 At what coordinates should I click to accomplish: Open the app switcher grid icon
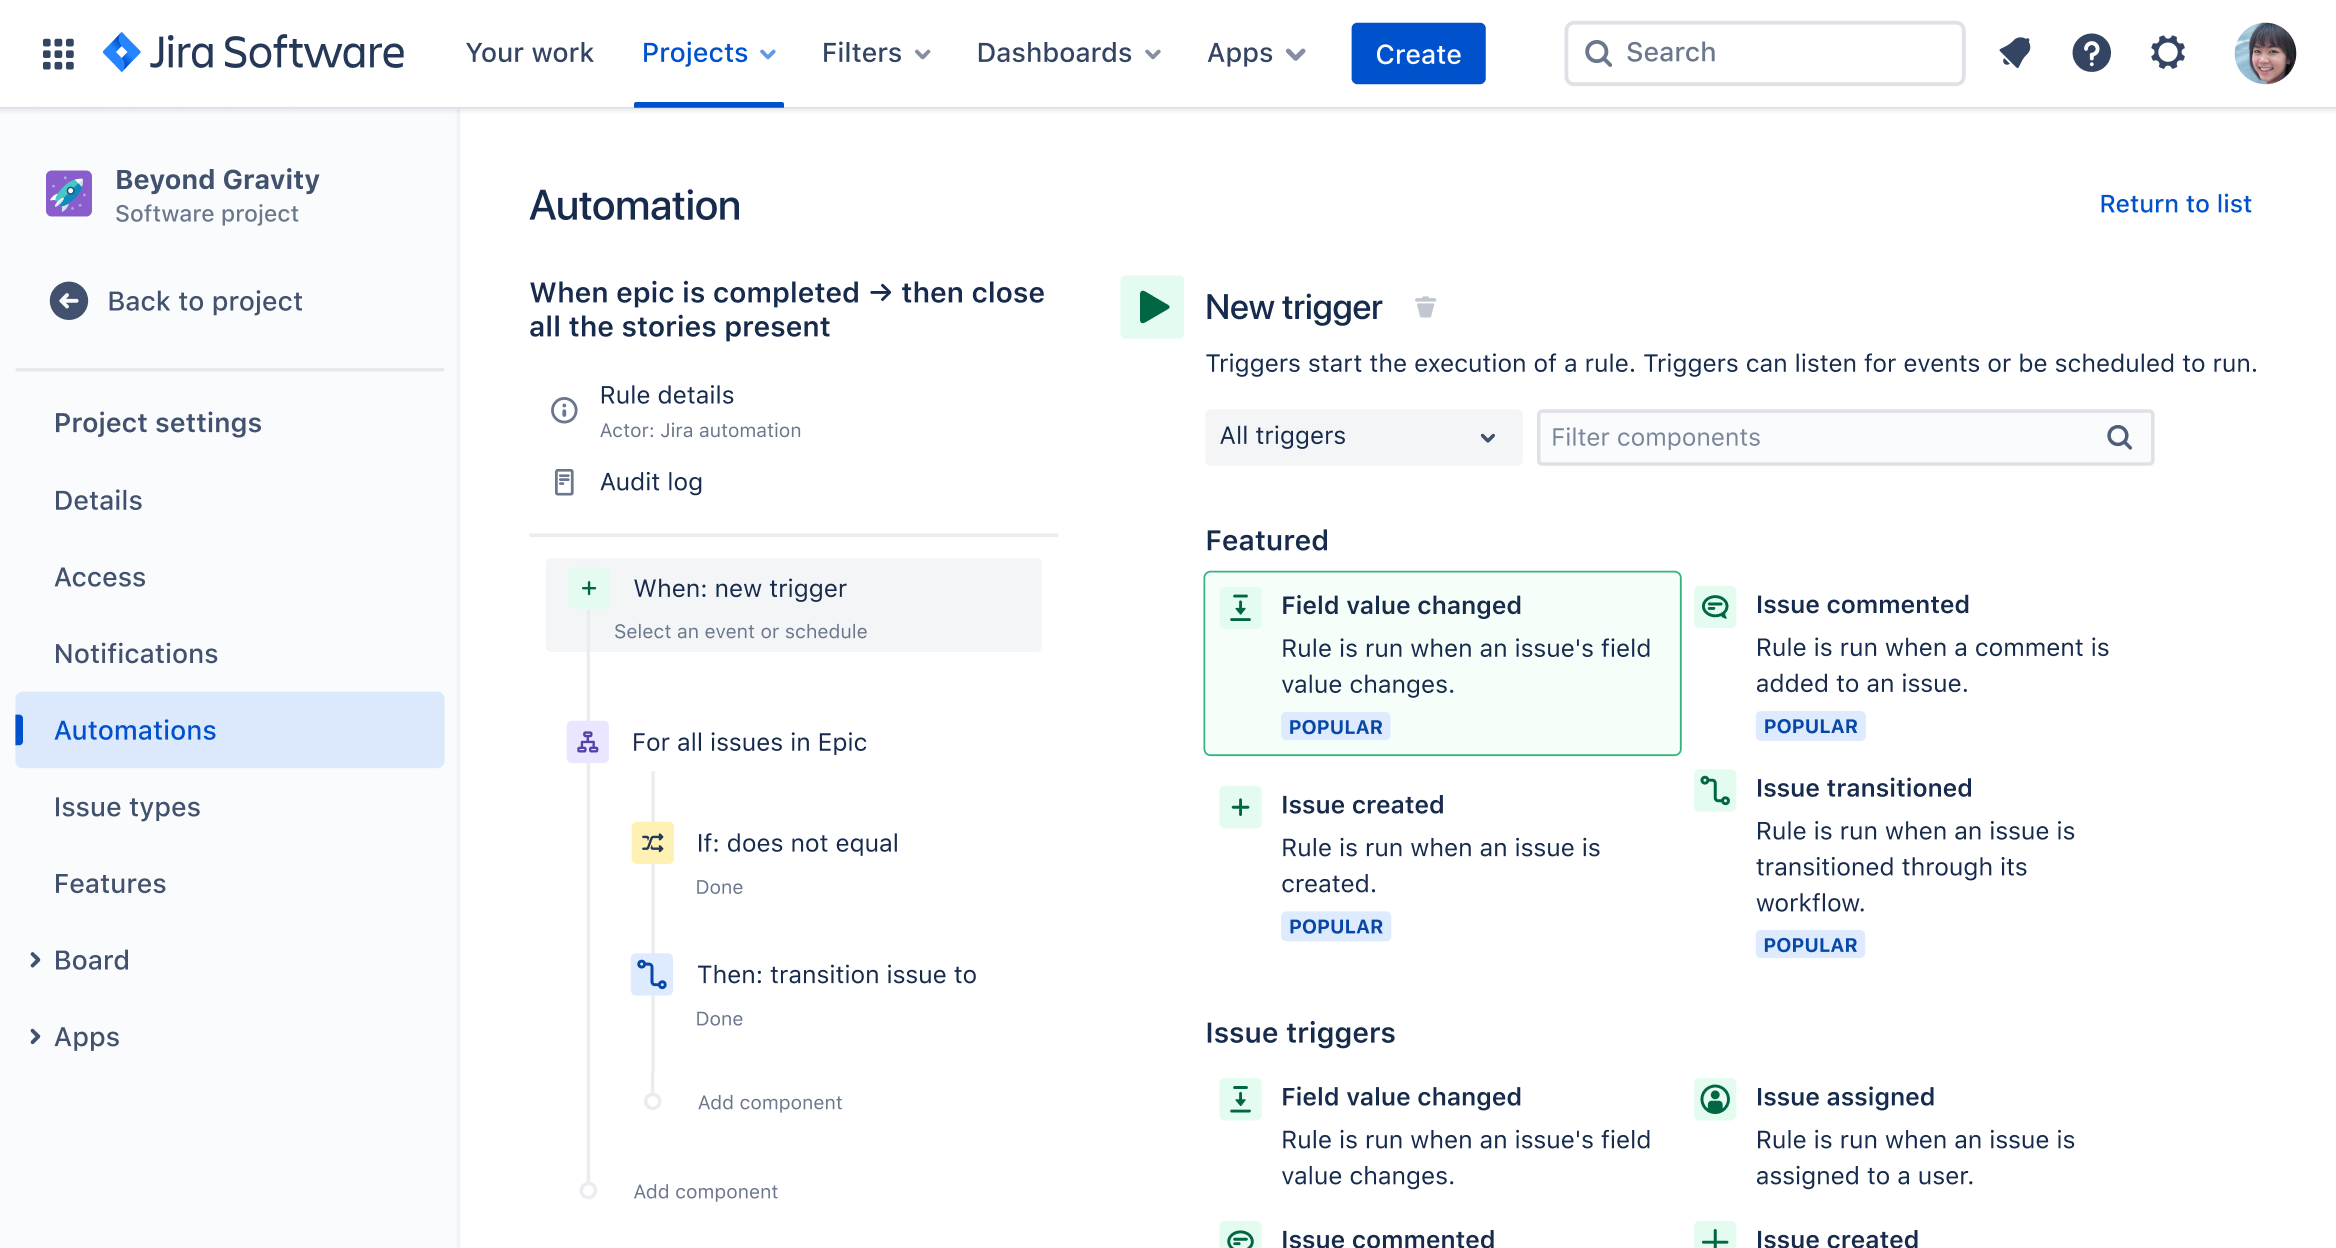57,53
